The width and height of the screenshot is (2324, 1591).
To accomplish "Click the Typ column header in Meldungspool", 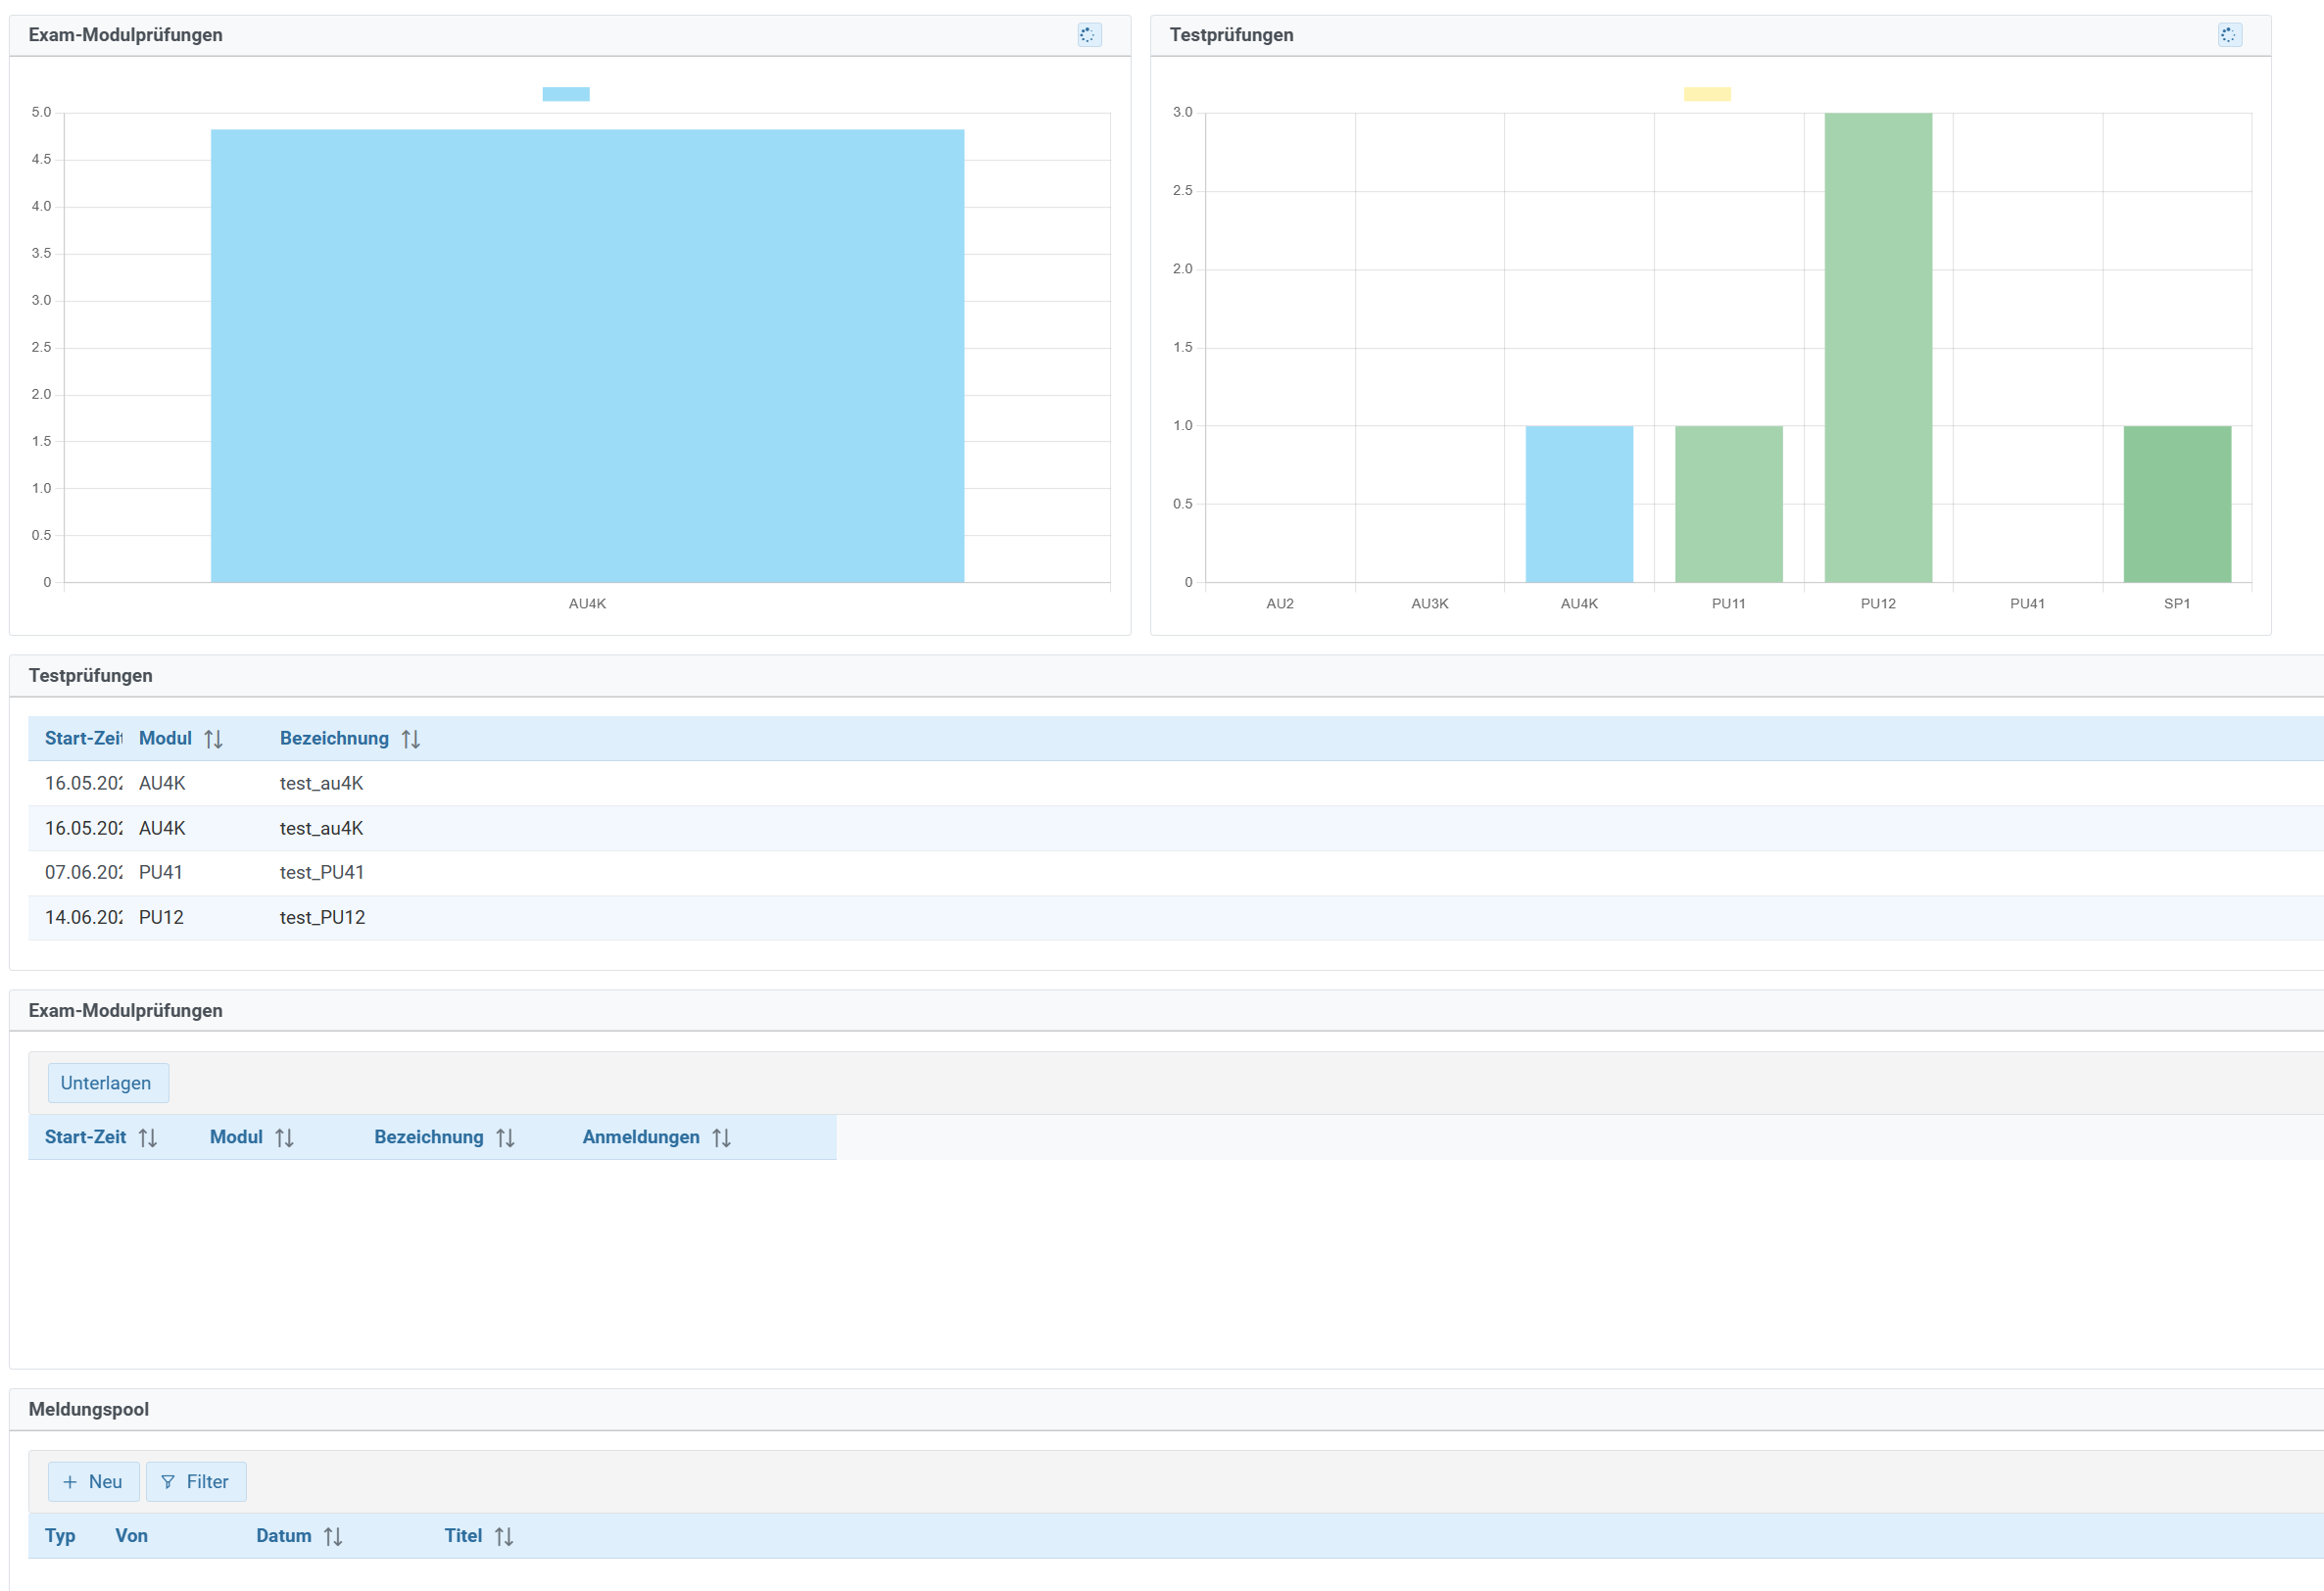I will (x=60, y=1537).
